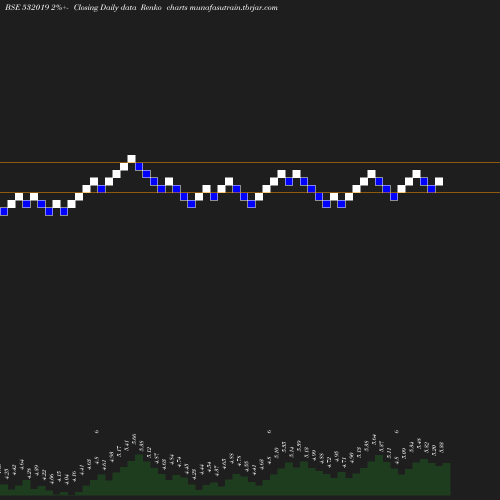This screenshot has height=500, width=500.
Task: Click the '4.04' value label
Action: 66,480
